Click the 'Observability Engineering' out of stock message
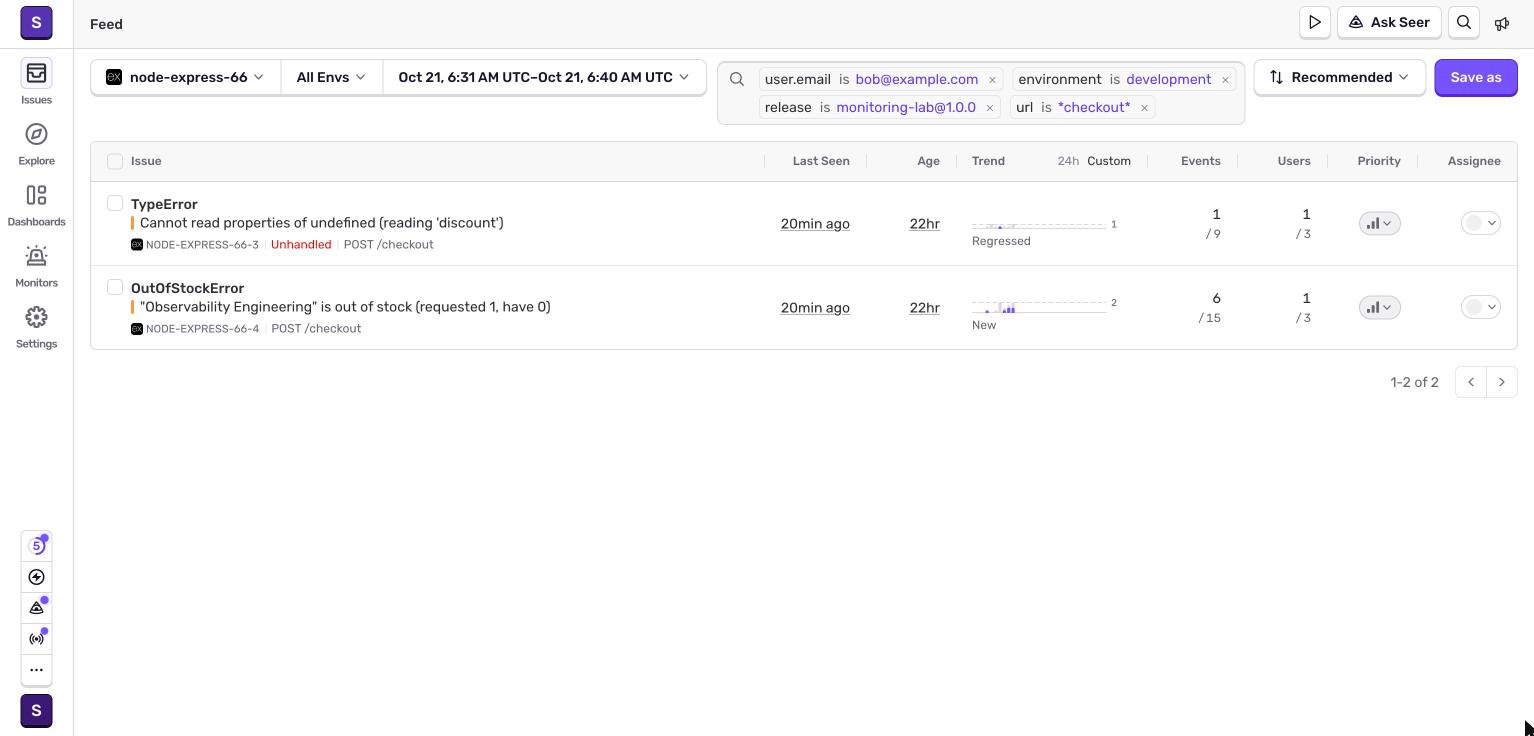Screen dimensions: 1534x736 tap(345, 307)
